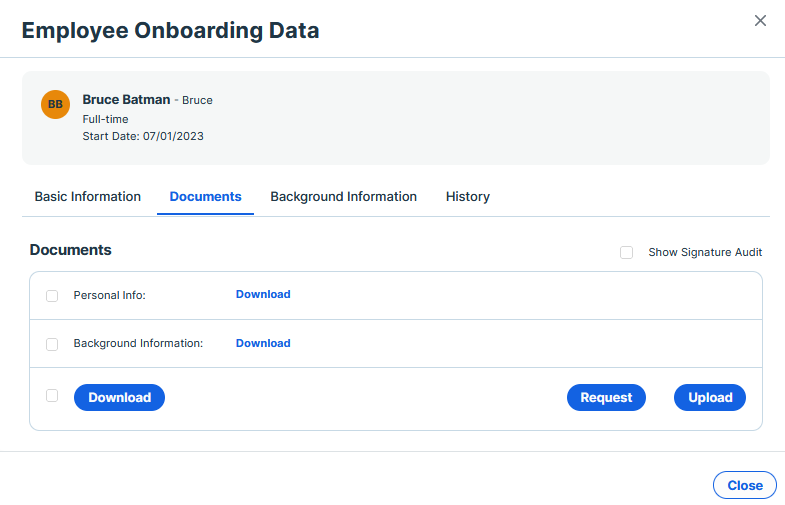The height and width of the screenshot is (505, 785).
Task: Click Download link for Background Information
Action: coord(263,343)
